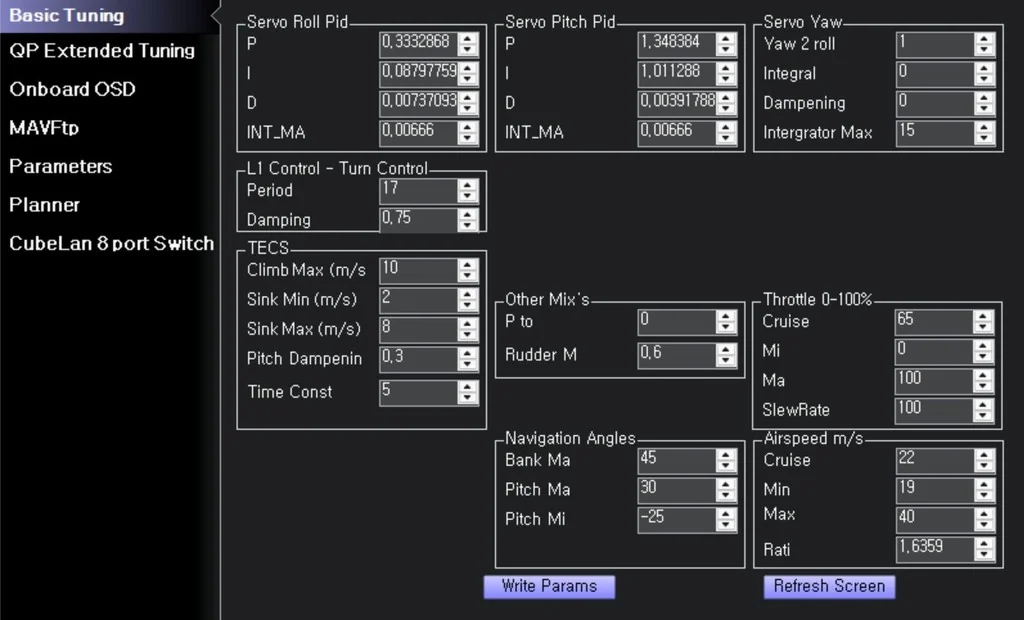The height and width of the screenshot is (620, 1024).
Task: Increase the Throttle SlewRate value
Action: click(x=984, y=404)
